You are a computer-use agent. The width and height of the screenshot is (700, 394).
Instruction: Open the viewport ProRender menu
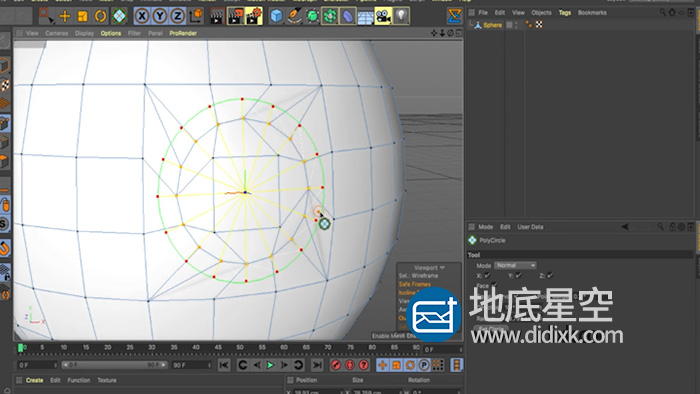pyautogui.click(x=183, y=33)
